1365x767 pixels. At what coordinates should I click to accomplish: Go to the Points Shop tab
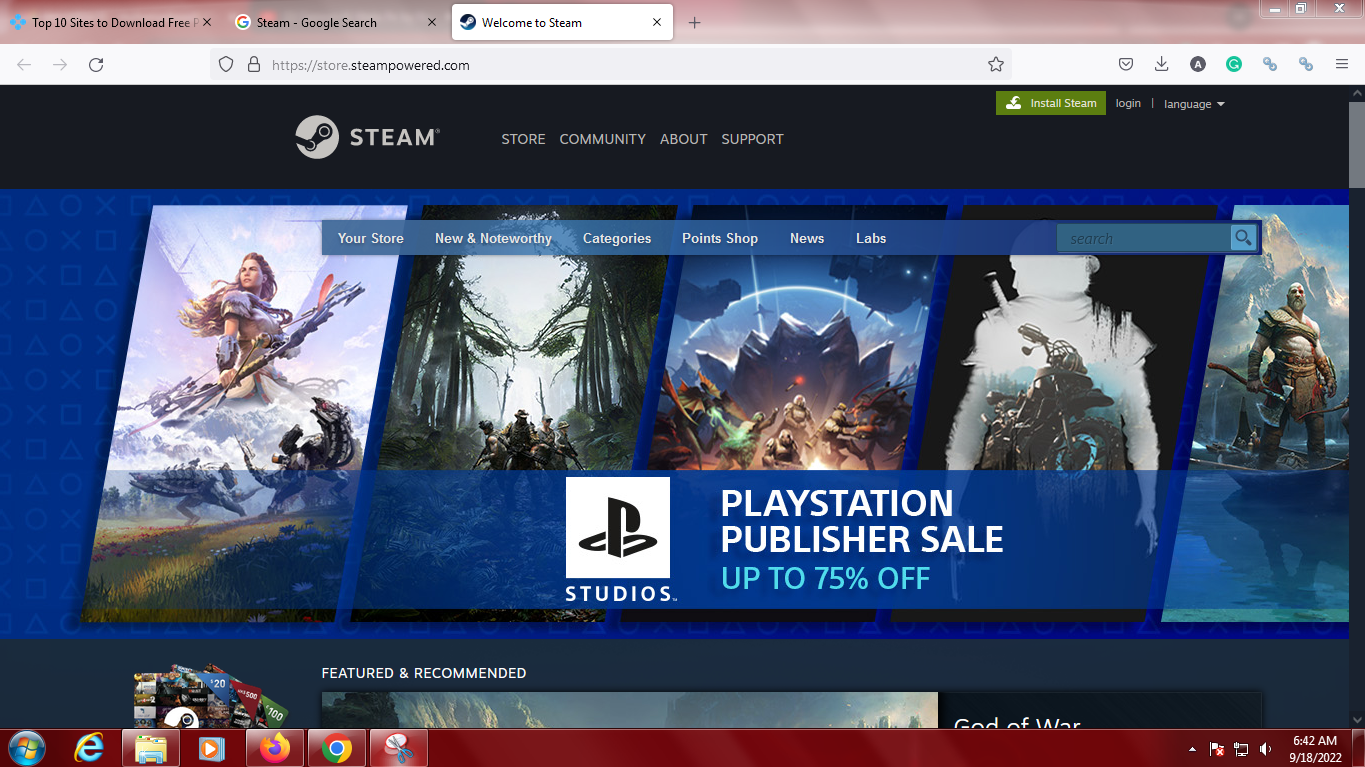[x=720, y=238]
